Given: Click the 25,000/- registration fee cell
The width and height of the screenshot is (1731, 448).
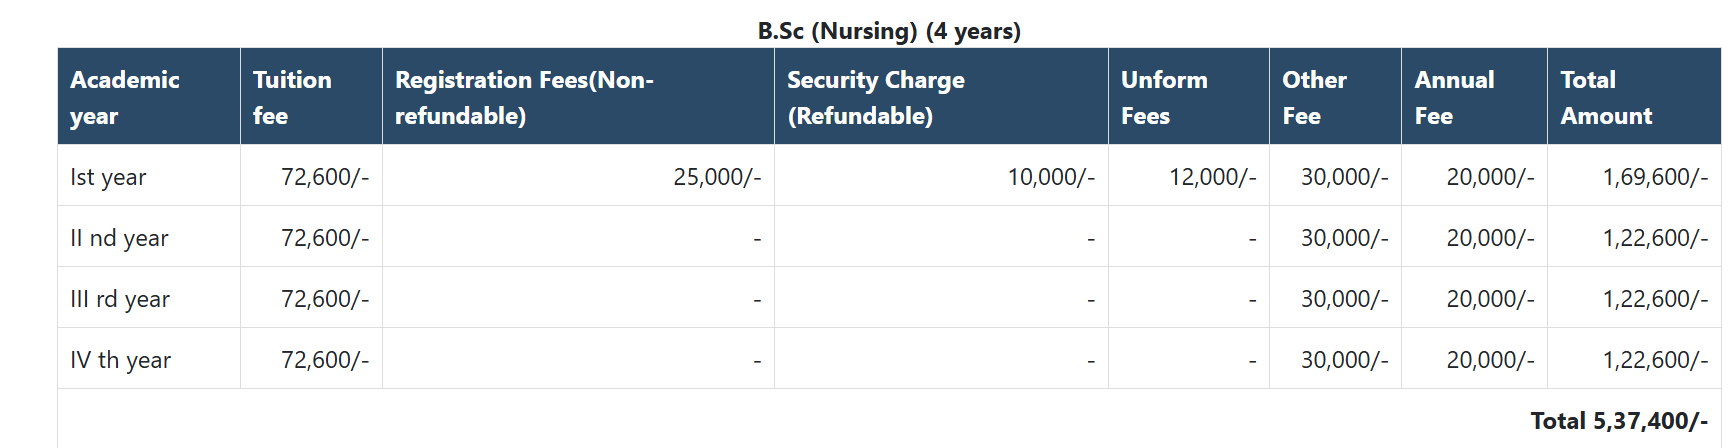Looking at the screenshot, I should [x=716, y=177].
